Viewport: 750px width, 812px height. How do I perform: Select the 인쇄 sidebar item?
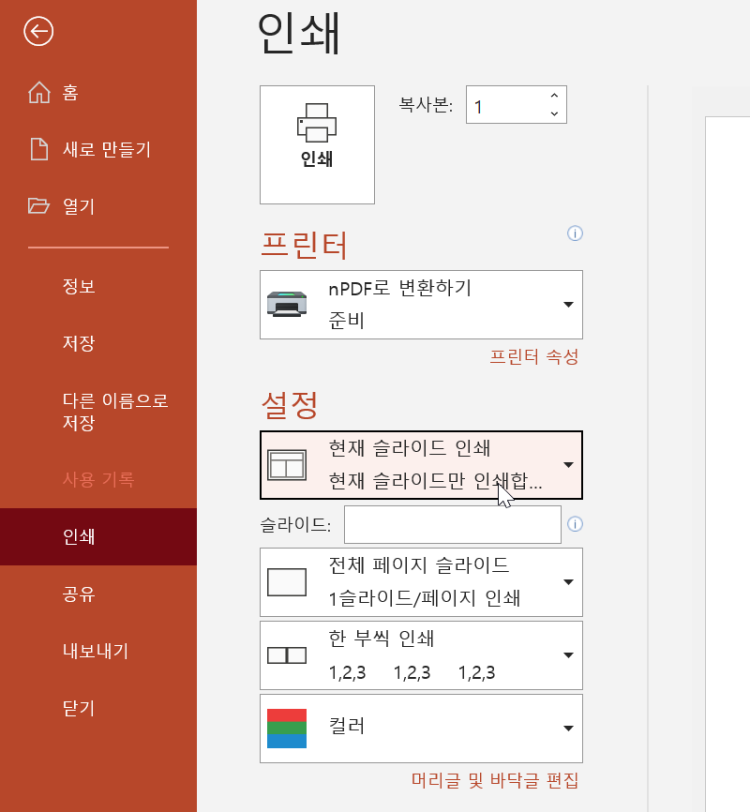point(98,536)
